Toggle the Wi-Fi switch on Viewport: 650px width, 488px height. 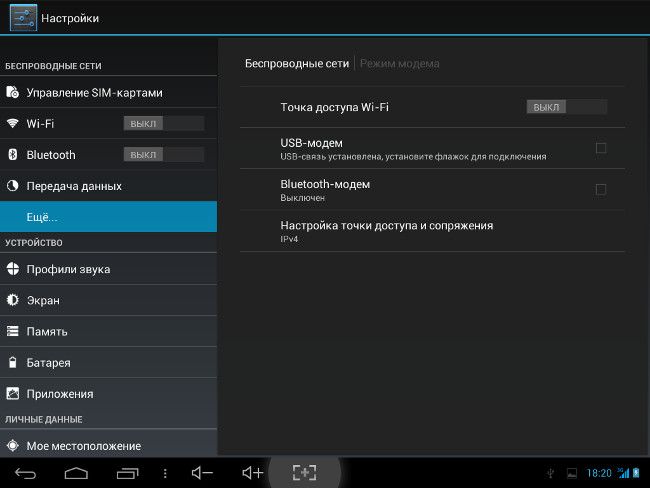(164, 124)
